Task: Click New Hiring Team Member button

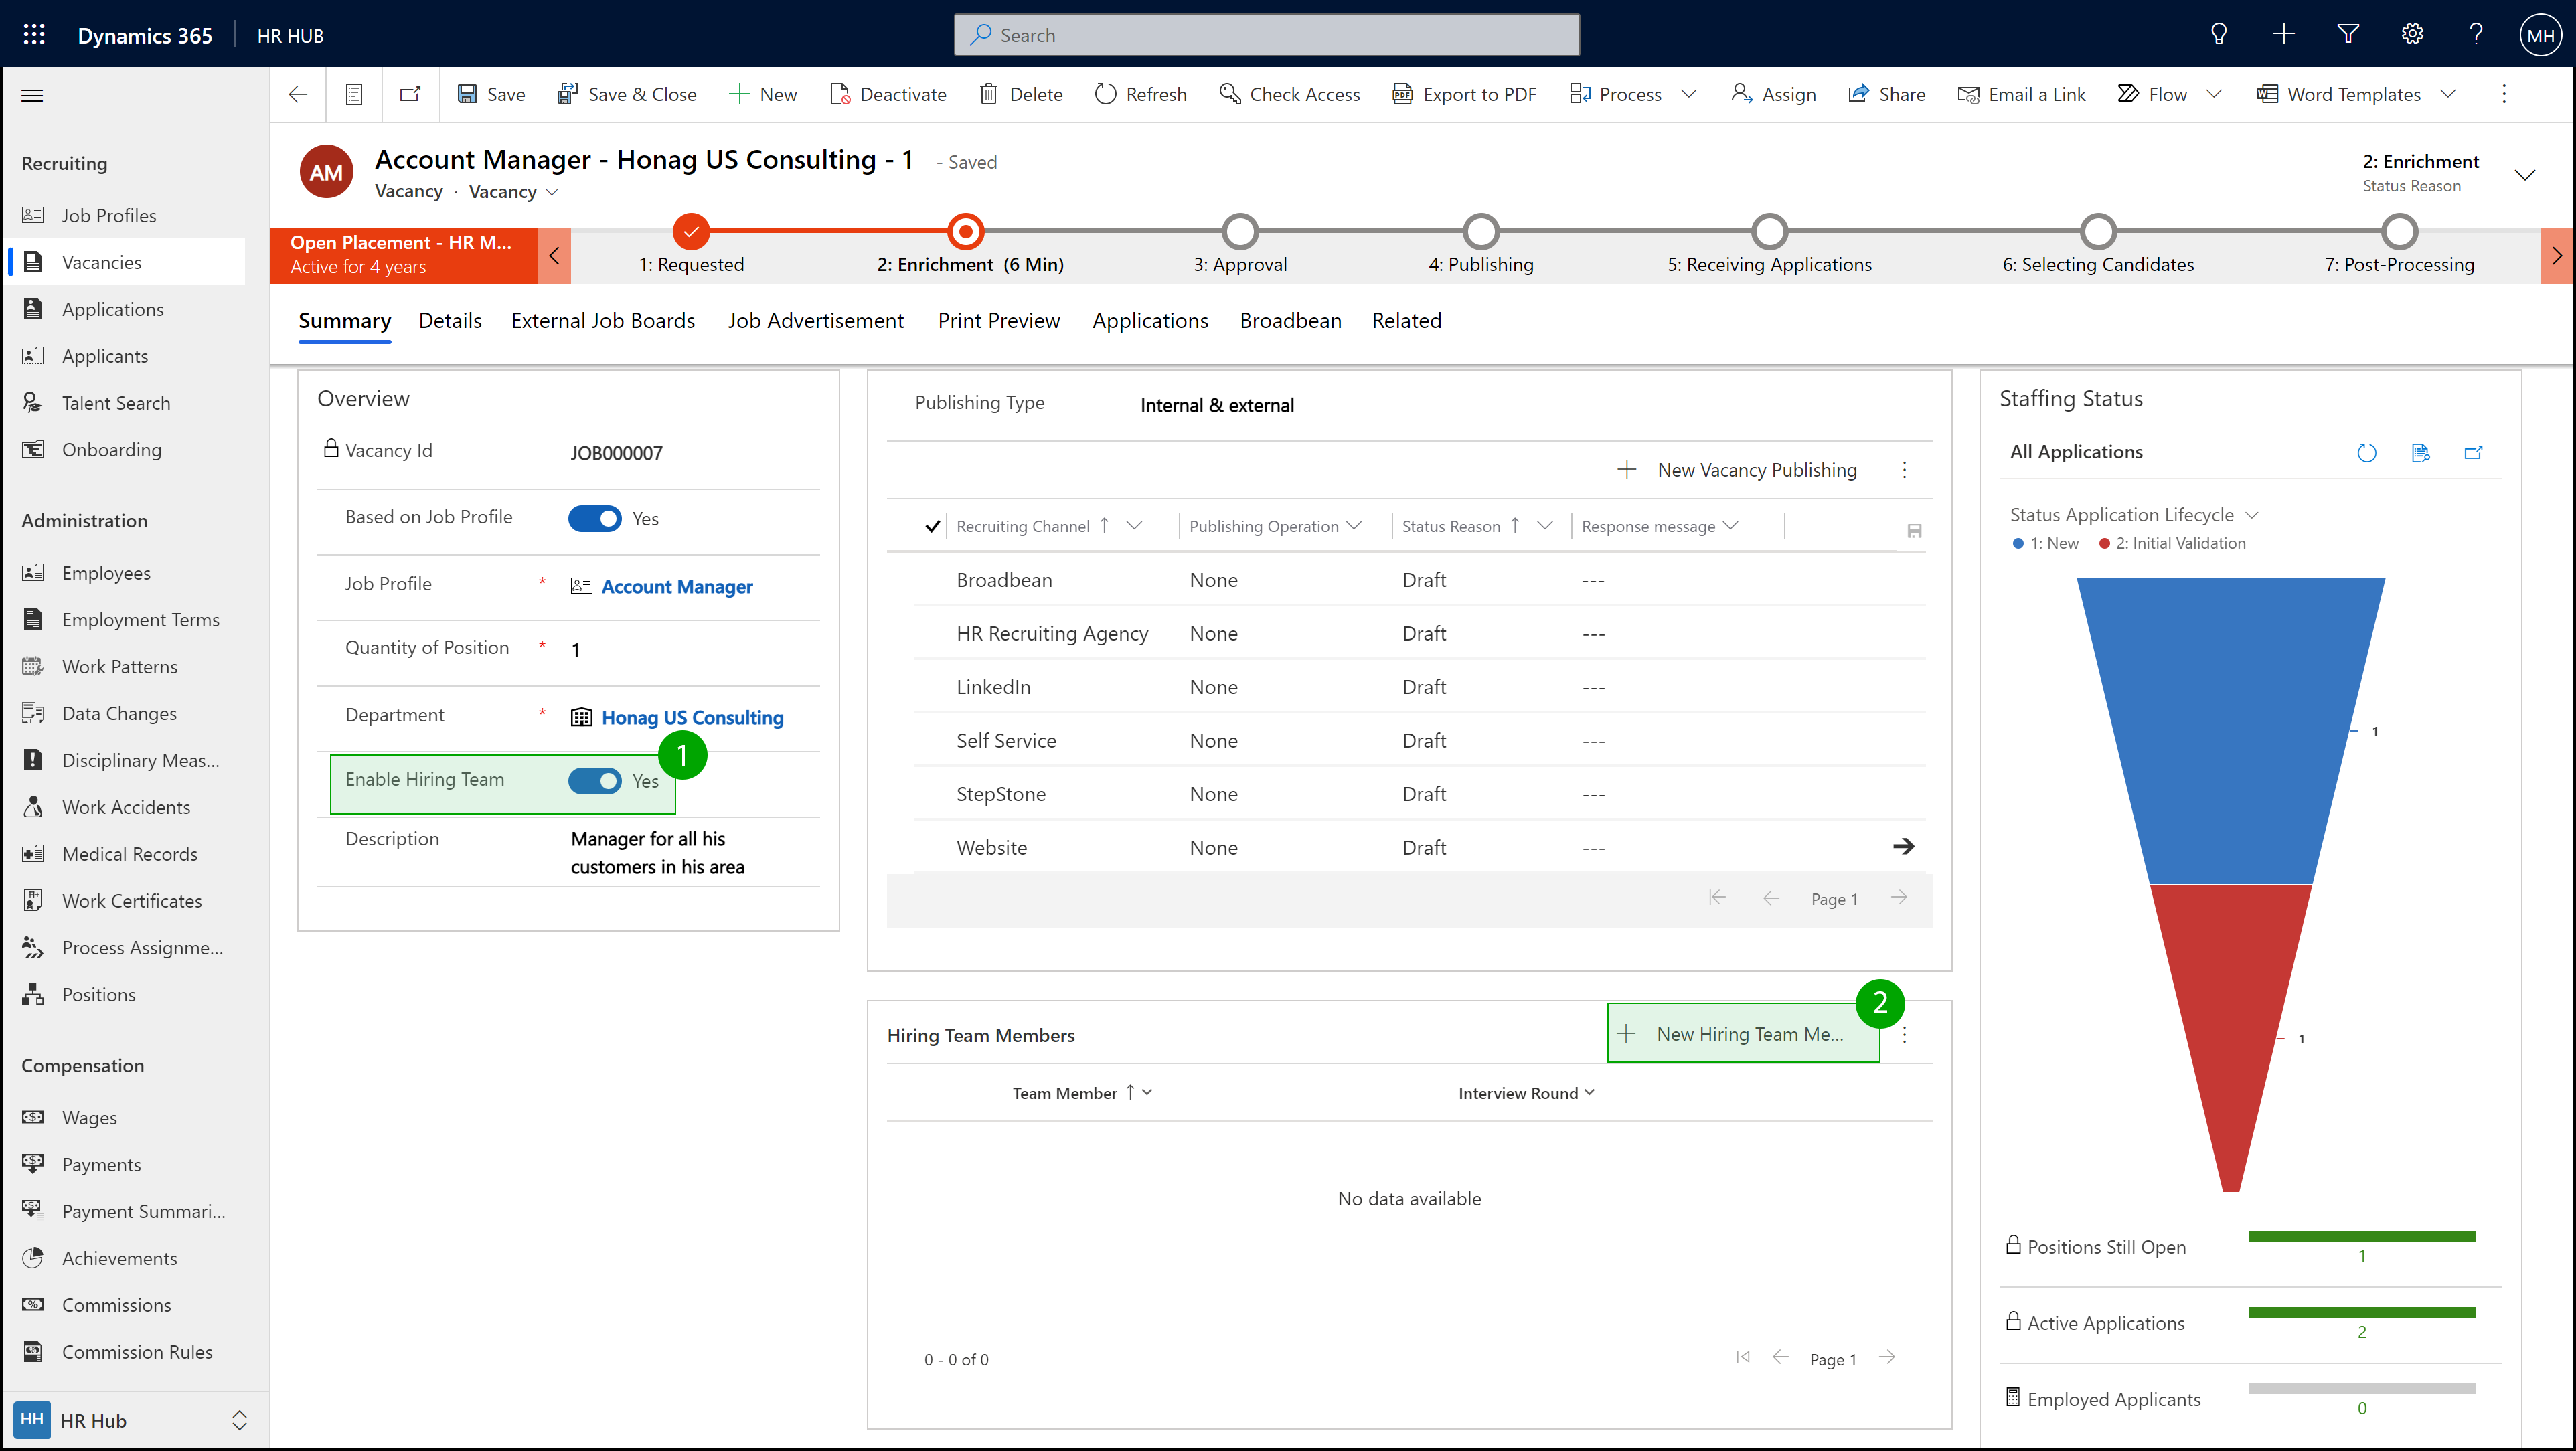Action: pos(1743,1034)
